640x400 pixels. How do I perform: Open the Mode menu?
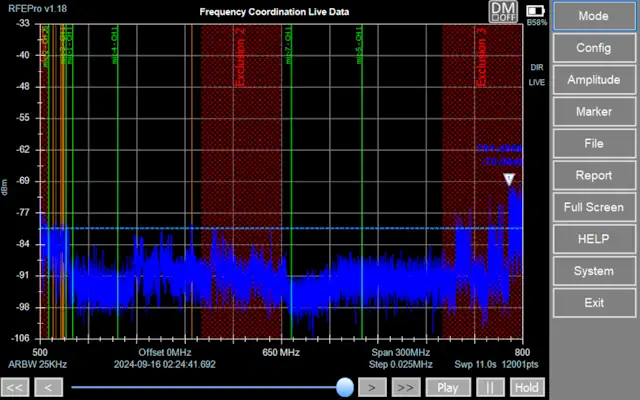(594, 17)
